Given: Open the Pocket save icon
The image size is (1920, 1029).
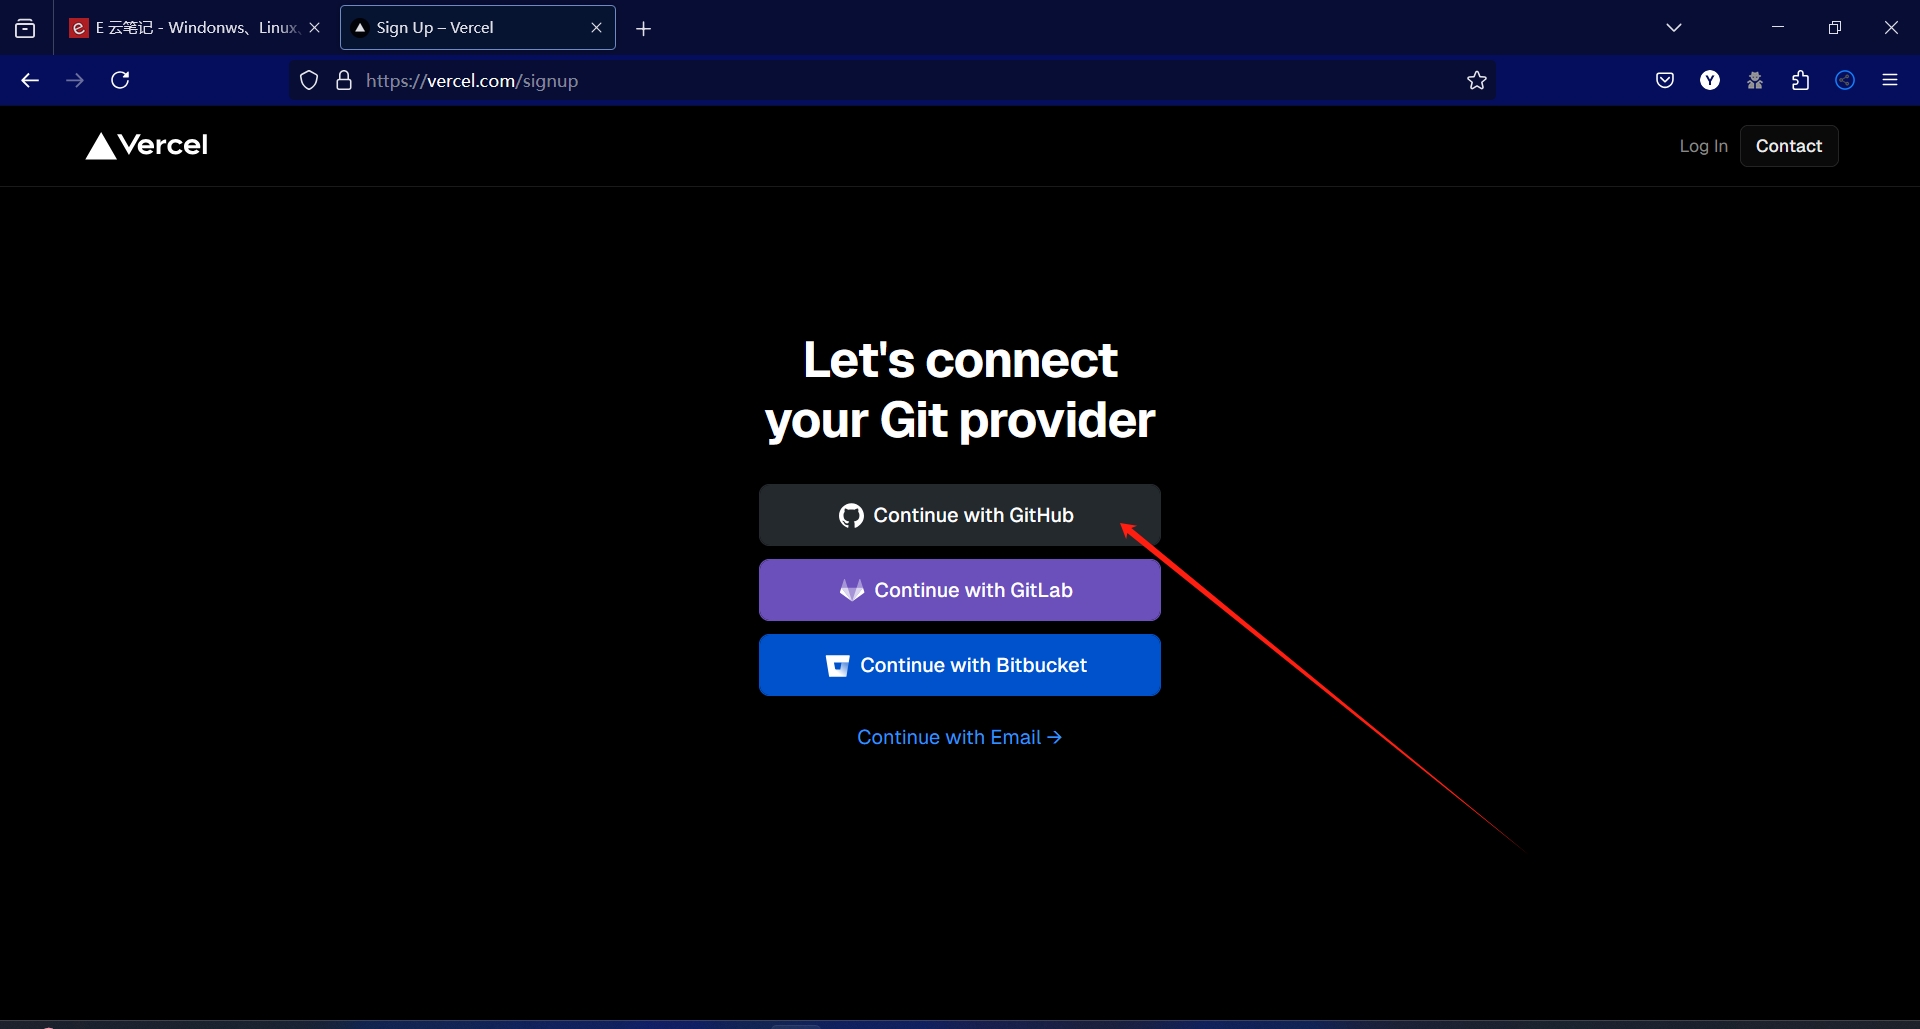Looking at the screenshot, I should point(1664,81).
